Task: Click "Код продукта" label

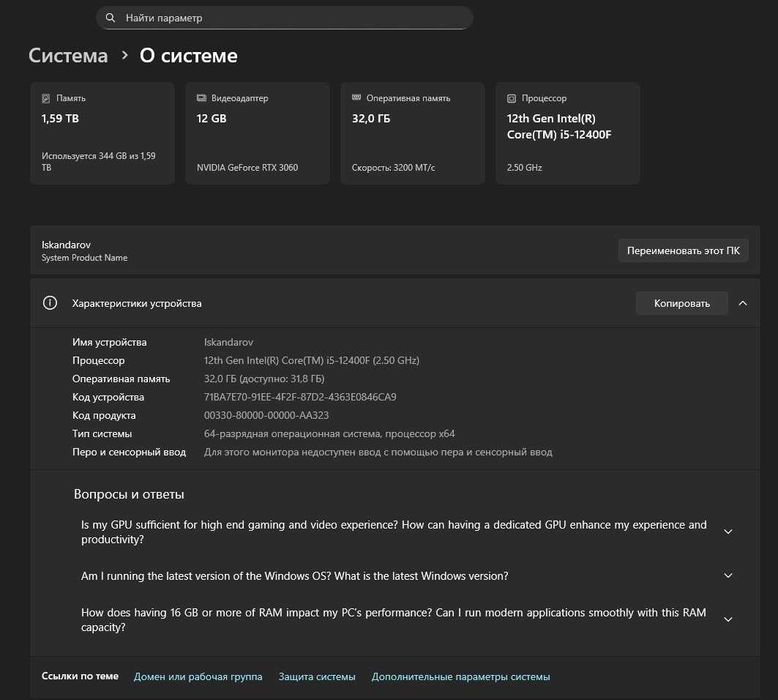Action: coord(104,415)
